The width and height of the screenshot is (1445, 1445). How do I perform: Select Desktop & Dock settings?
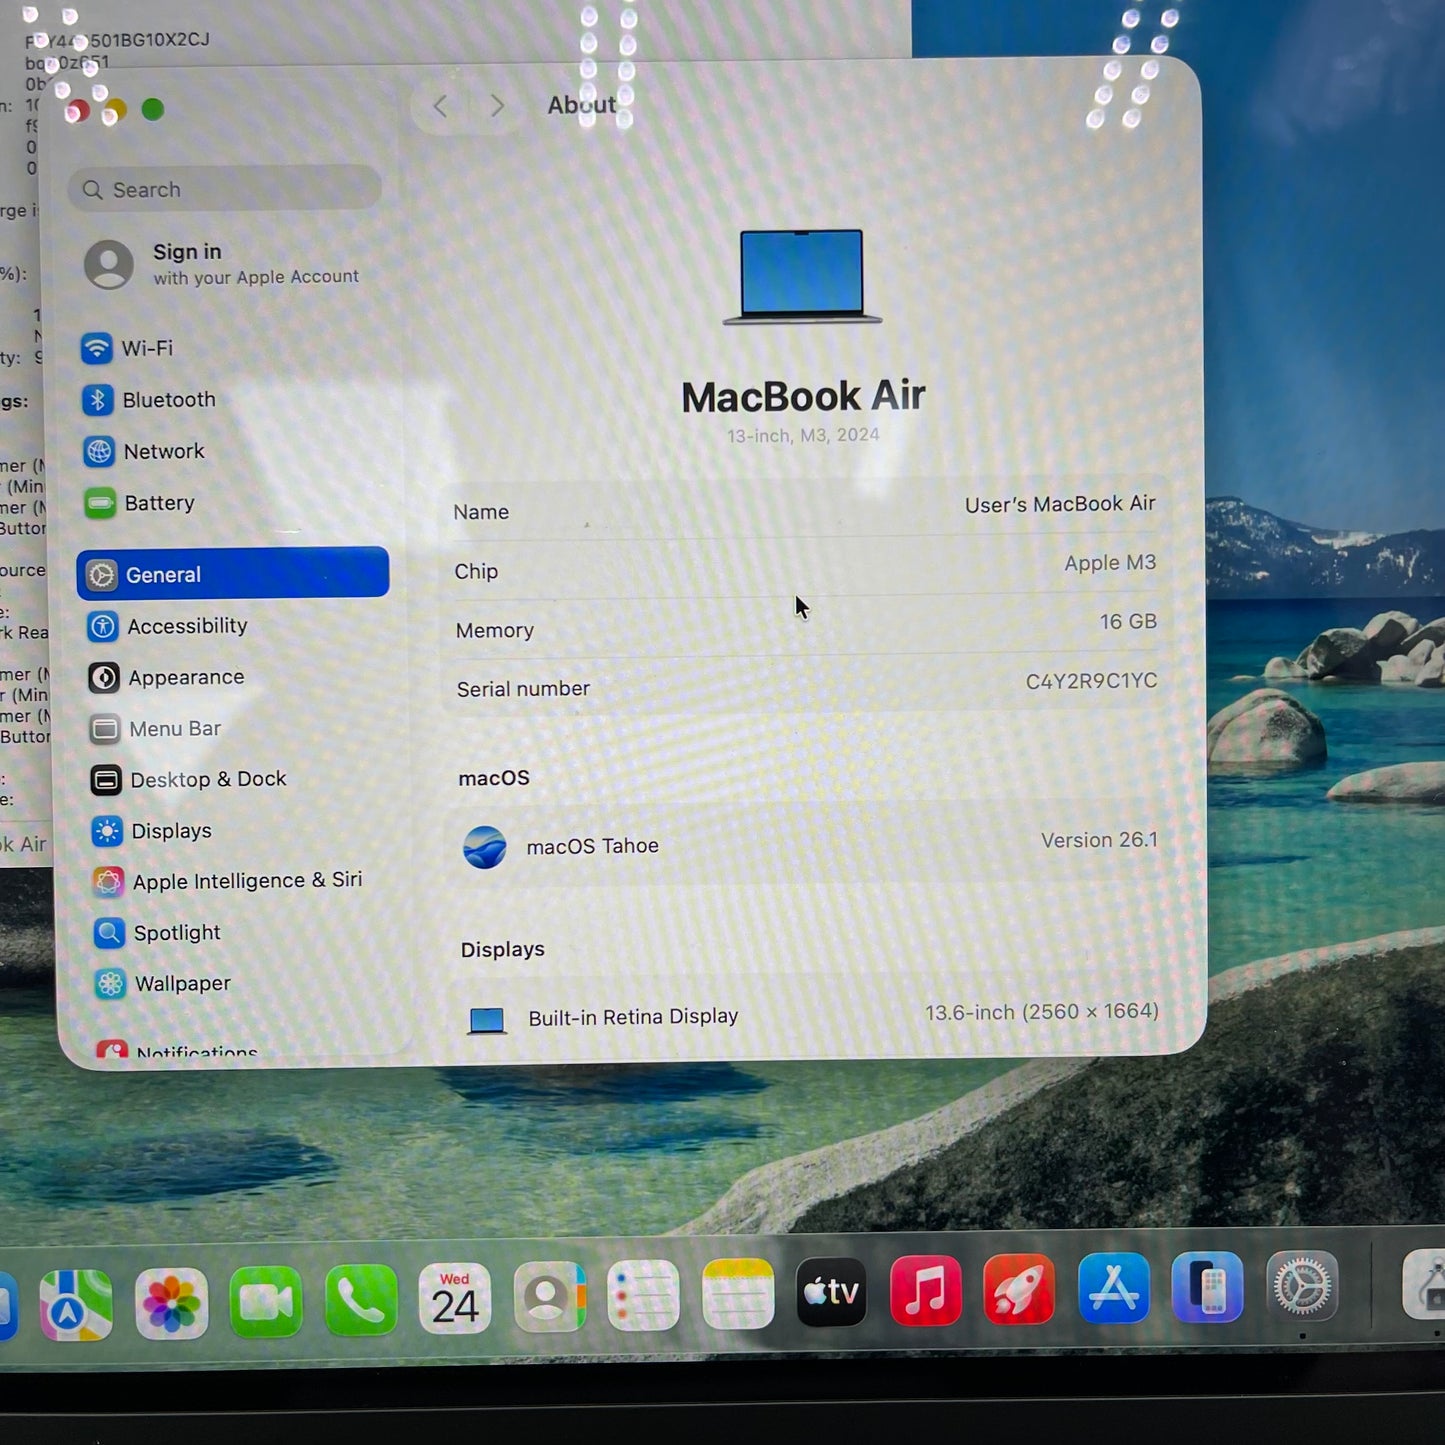208,779
